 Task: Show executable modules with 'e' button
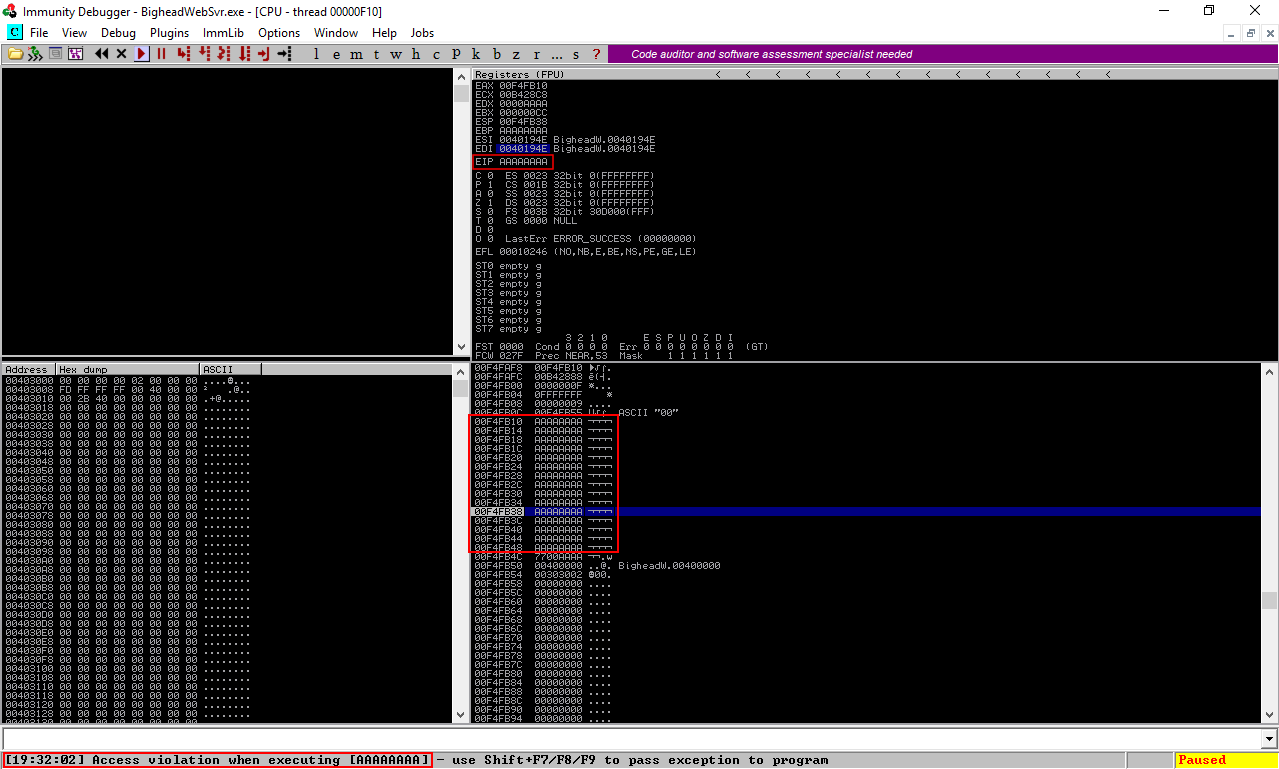[x=337, y=54]
